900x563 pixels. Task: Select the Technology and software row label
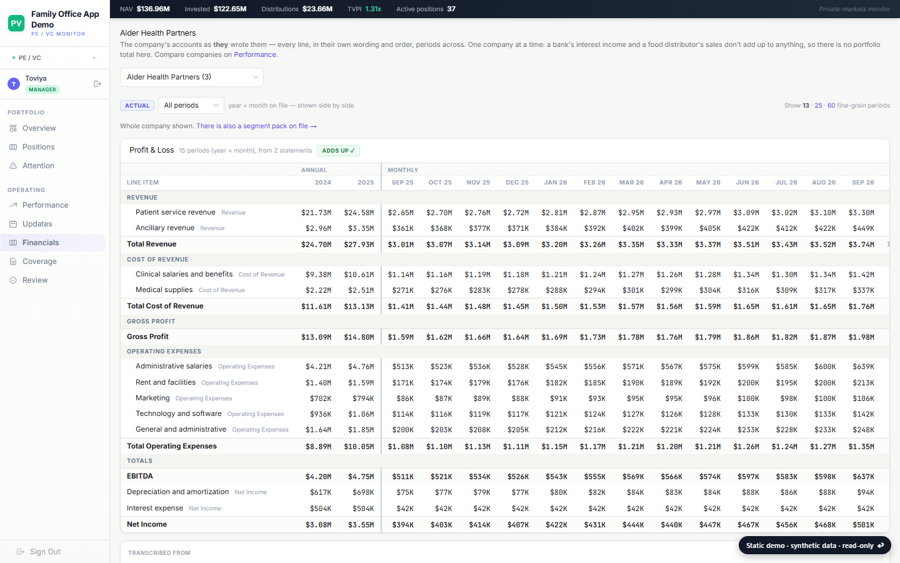click(178, 414)
